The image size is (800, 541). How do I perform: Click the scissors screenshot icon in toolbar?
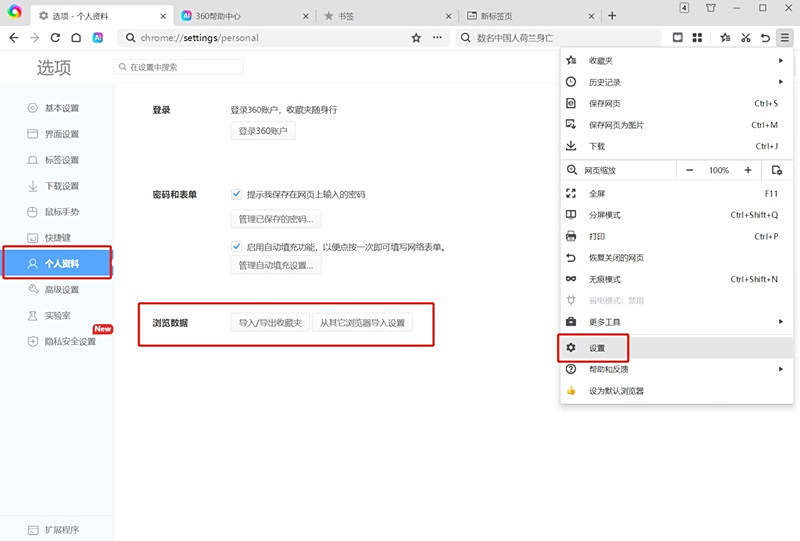[745, 37]
